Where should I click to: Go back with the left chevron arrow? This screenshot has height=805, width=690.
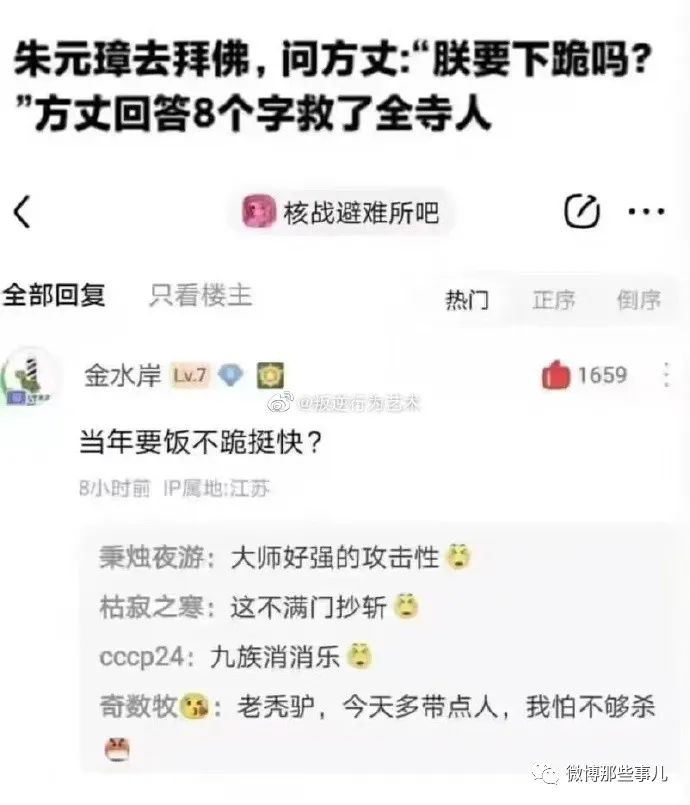click(22, 212)
